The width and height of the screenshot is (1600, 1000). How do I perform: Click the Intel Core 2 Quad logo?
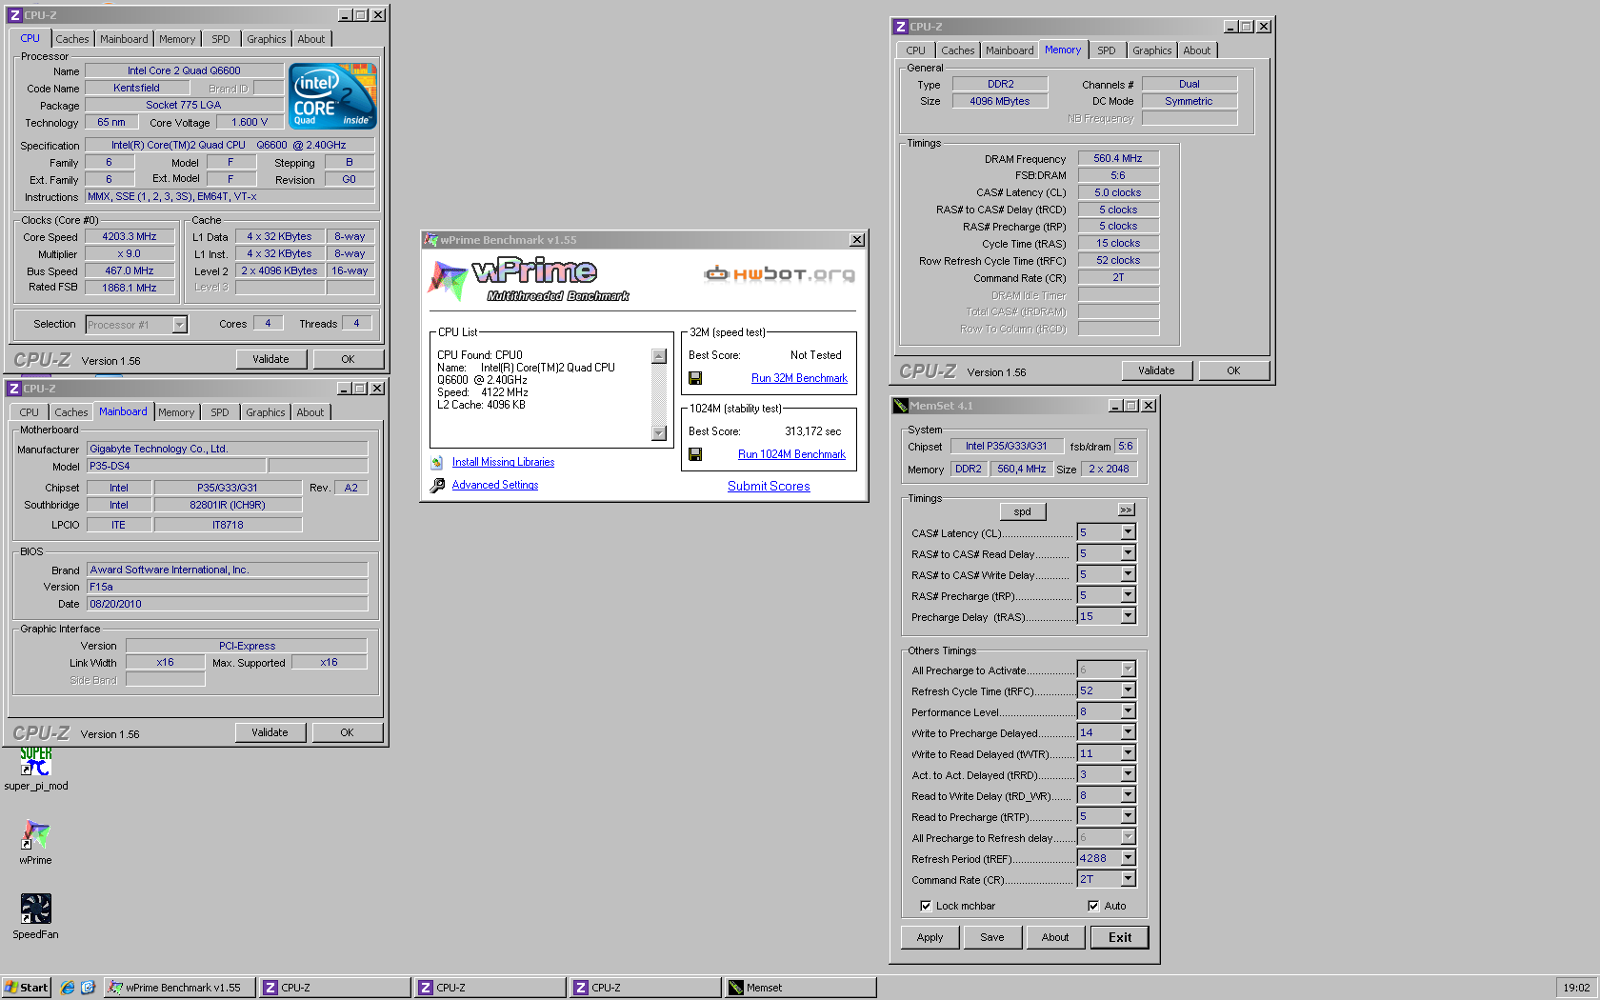[333, 96]
